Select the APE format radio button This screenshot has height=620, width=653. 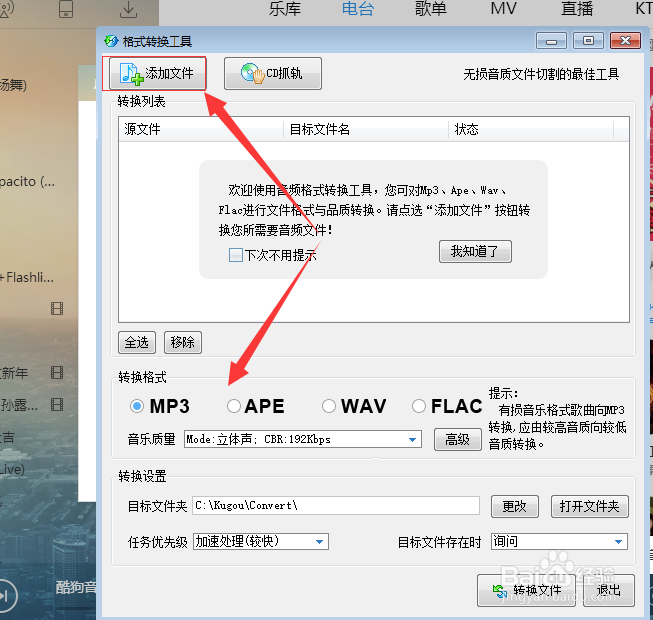[234, 406]
